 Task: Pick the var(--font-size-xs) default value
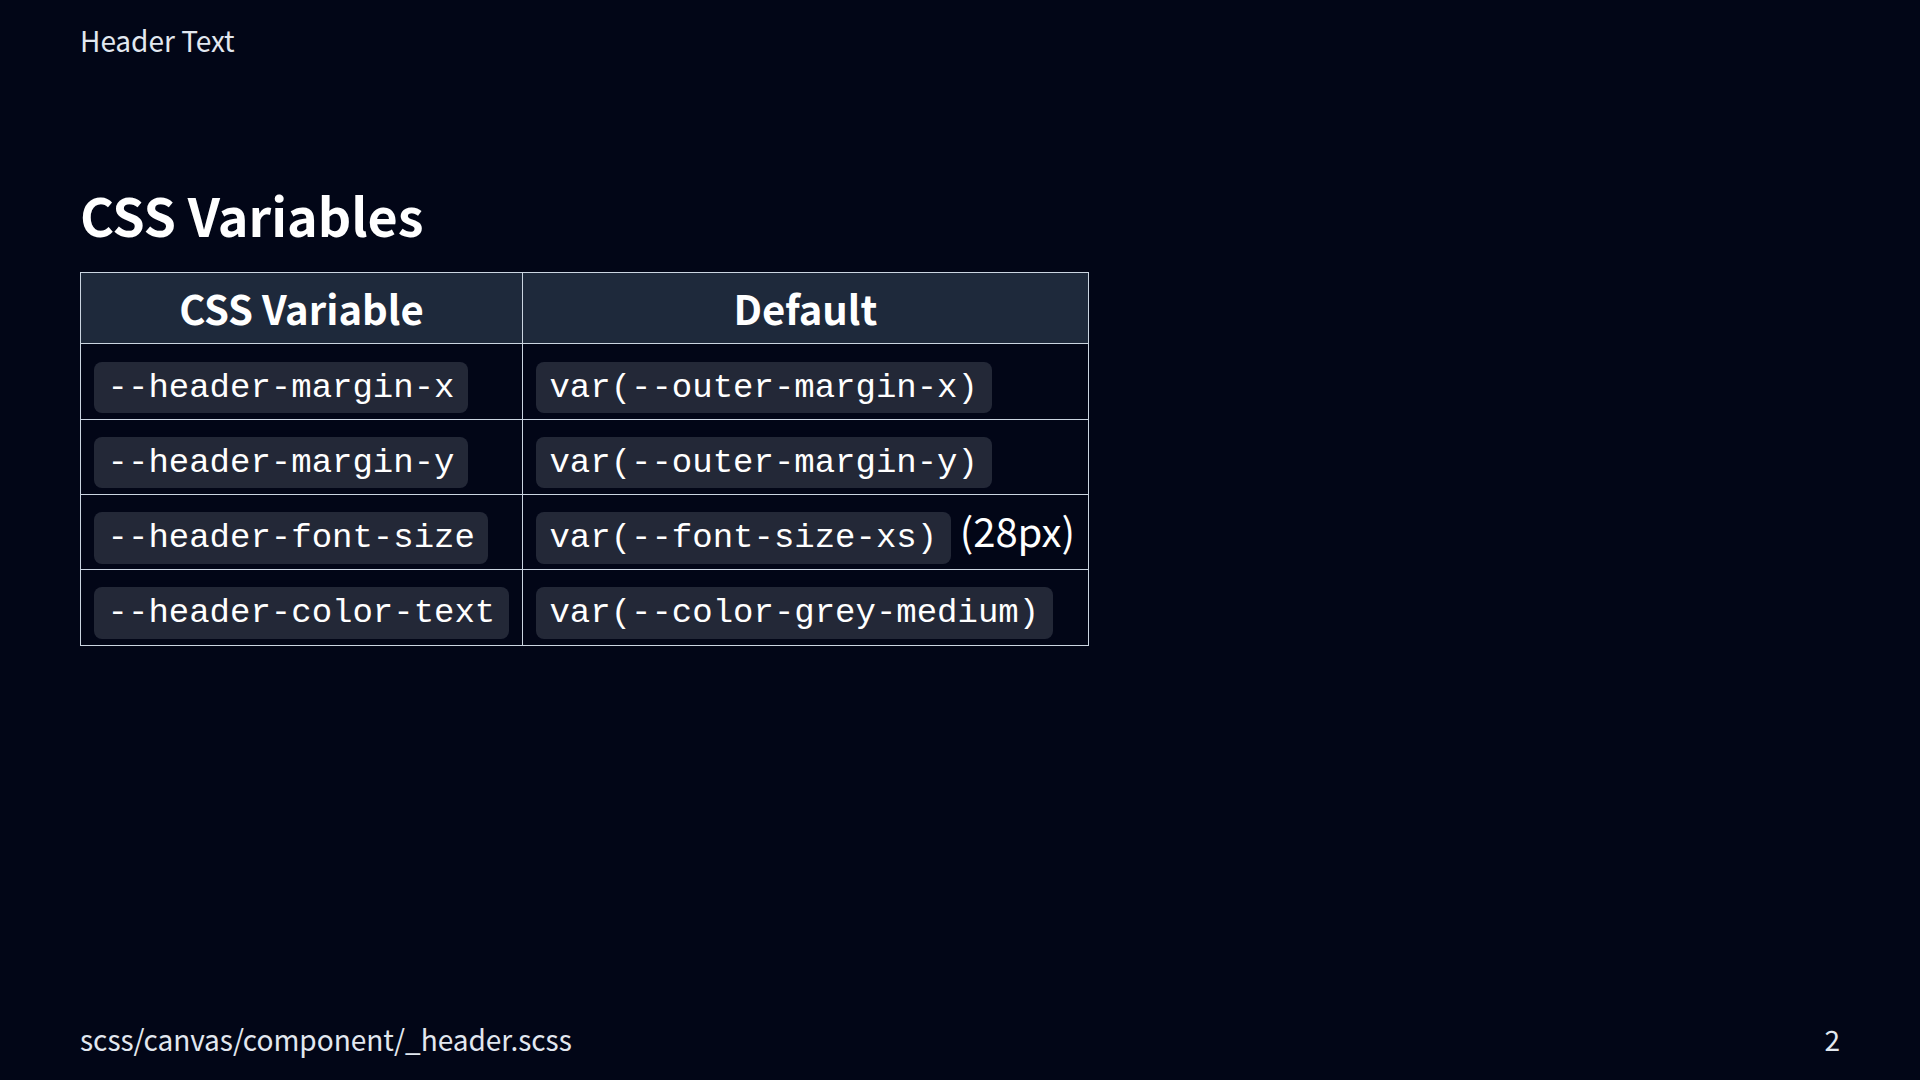coord(743,537)
